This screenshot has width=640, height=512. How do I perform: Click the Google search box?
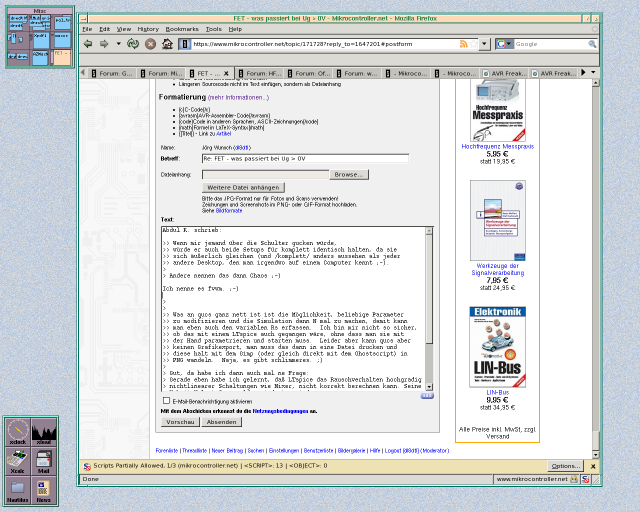coord(550,44)
